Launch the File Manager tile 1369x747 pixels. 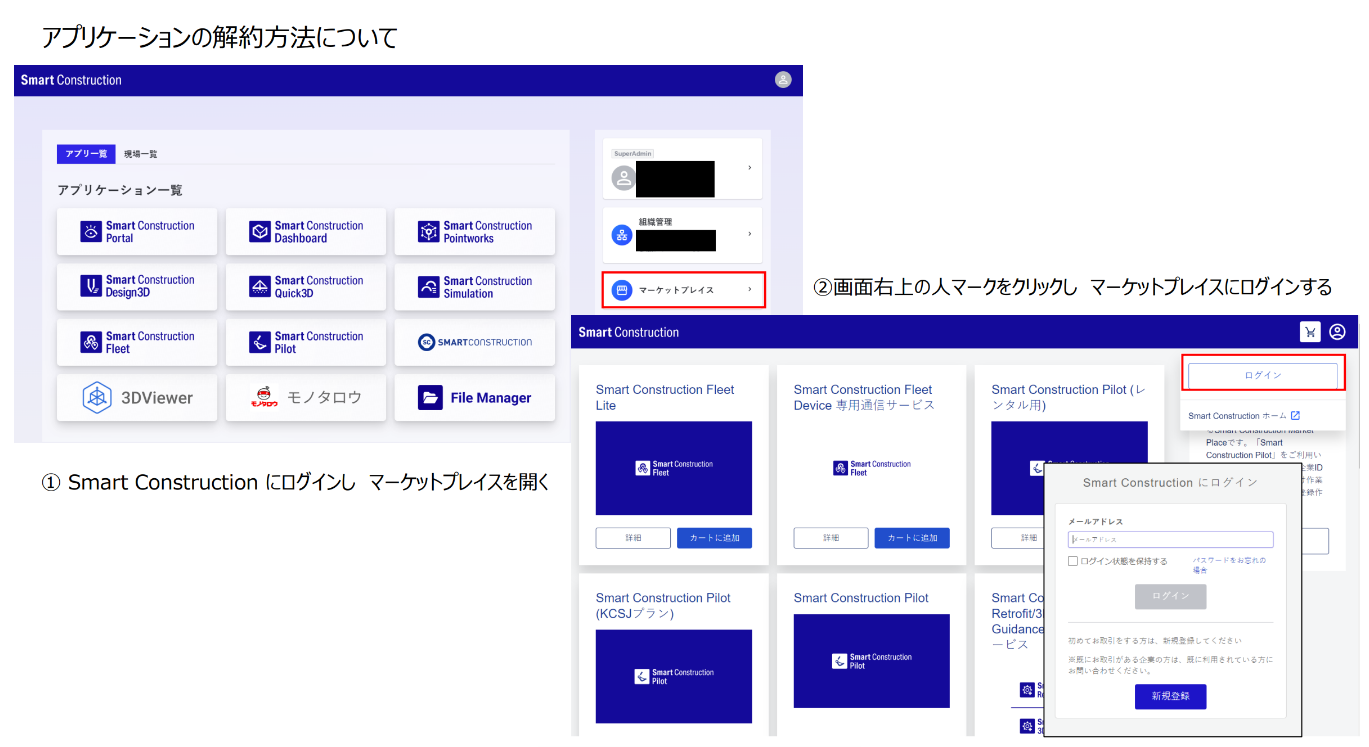tap(475, 398)
